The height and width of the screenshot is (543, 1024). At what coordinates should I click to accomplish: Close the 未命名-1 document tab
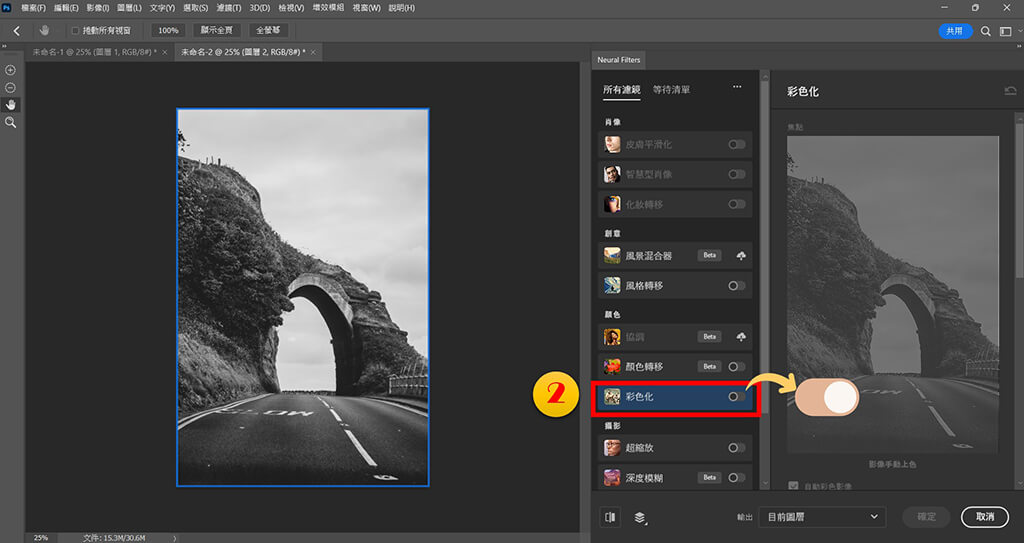click(x=165, y=52)
